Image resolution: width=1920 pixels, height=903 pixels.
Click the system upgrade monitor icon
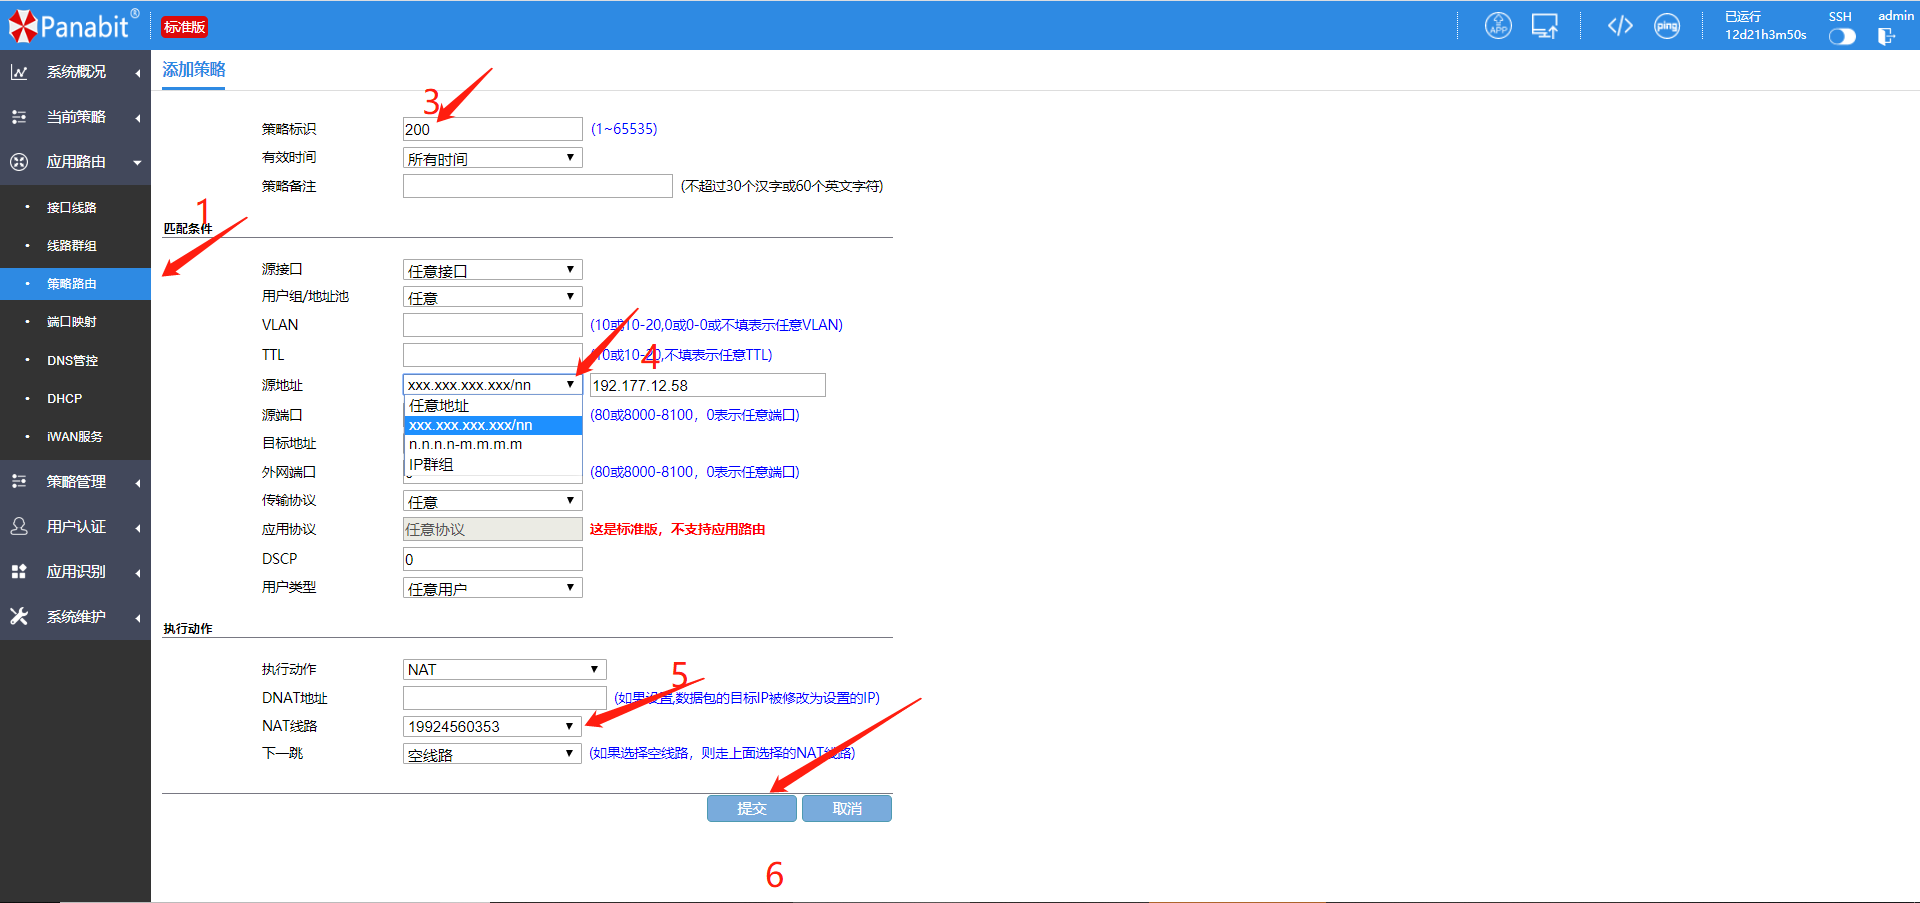click(x=1544, y=26)
